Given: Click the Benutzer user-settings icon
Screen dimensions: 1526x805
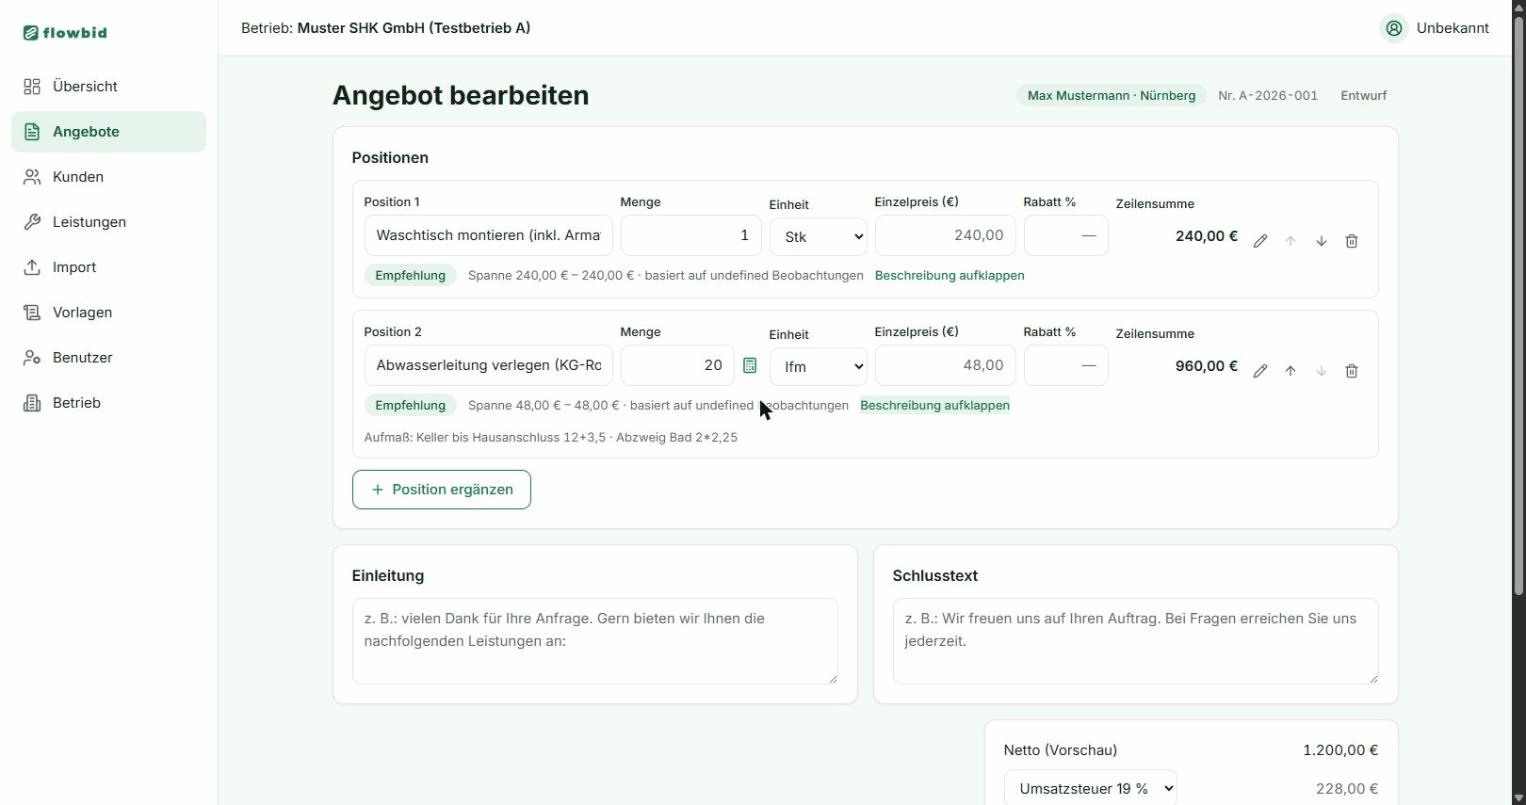Looking at the screenshot, I should pos(32,357).
